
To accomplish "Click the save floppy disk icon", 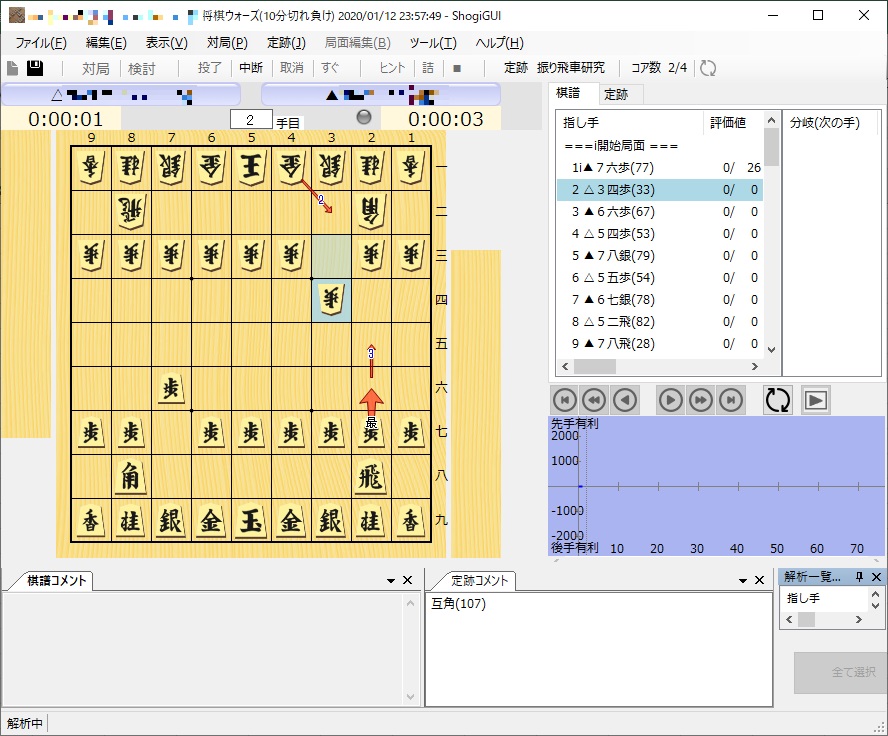I will (35, 68).
